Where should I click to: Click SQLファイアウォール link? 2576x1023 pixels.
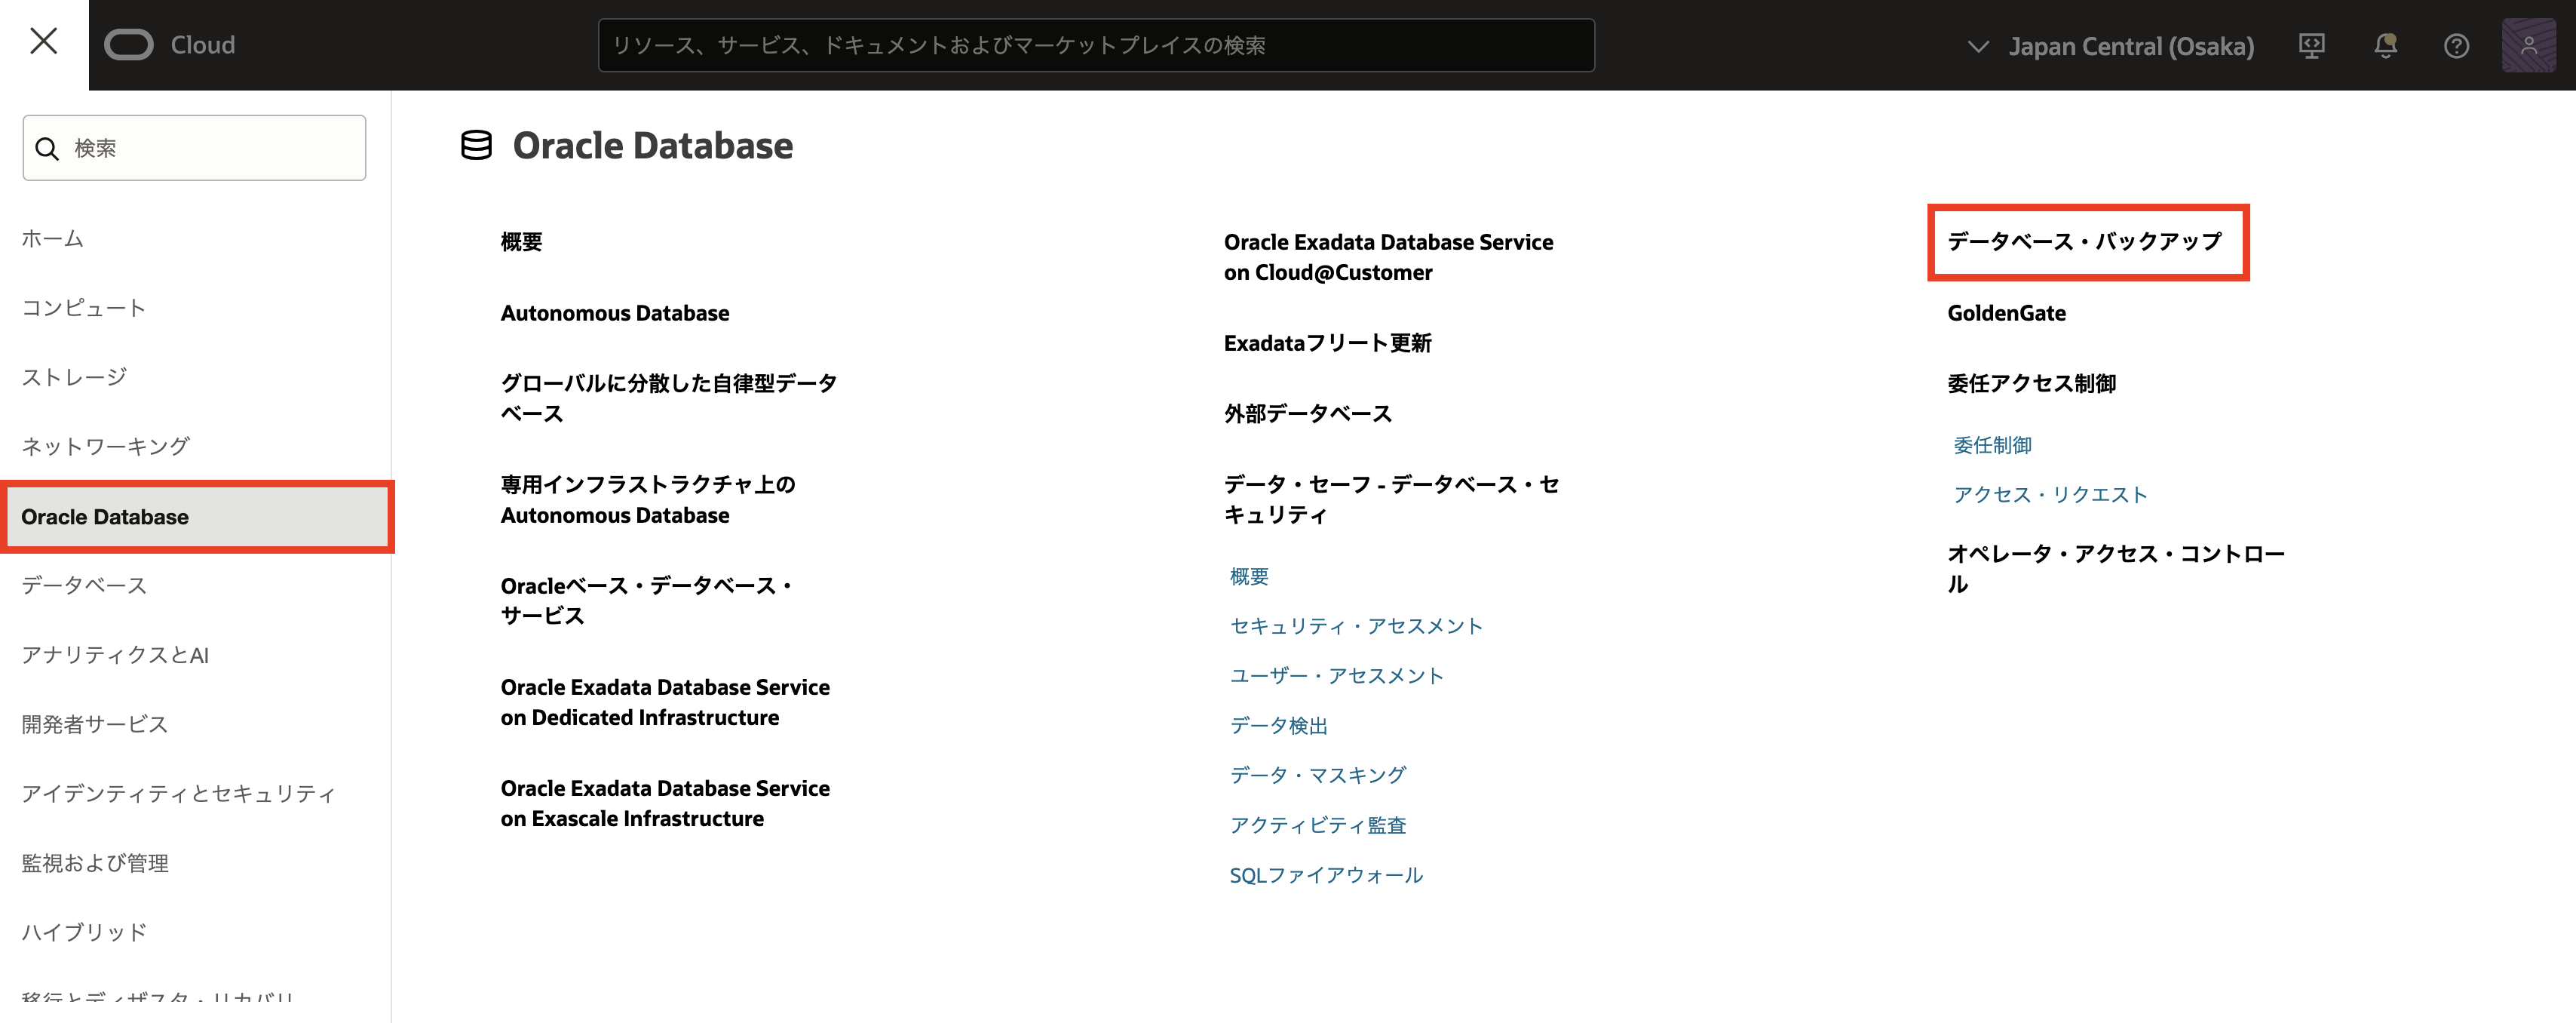[x=1325, y=875]
